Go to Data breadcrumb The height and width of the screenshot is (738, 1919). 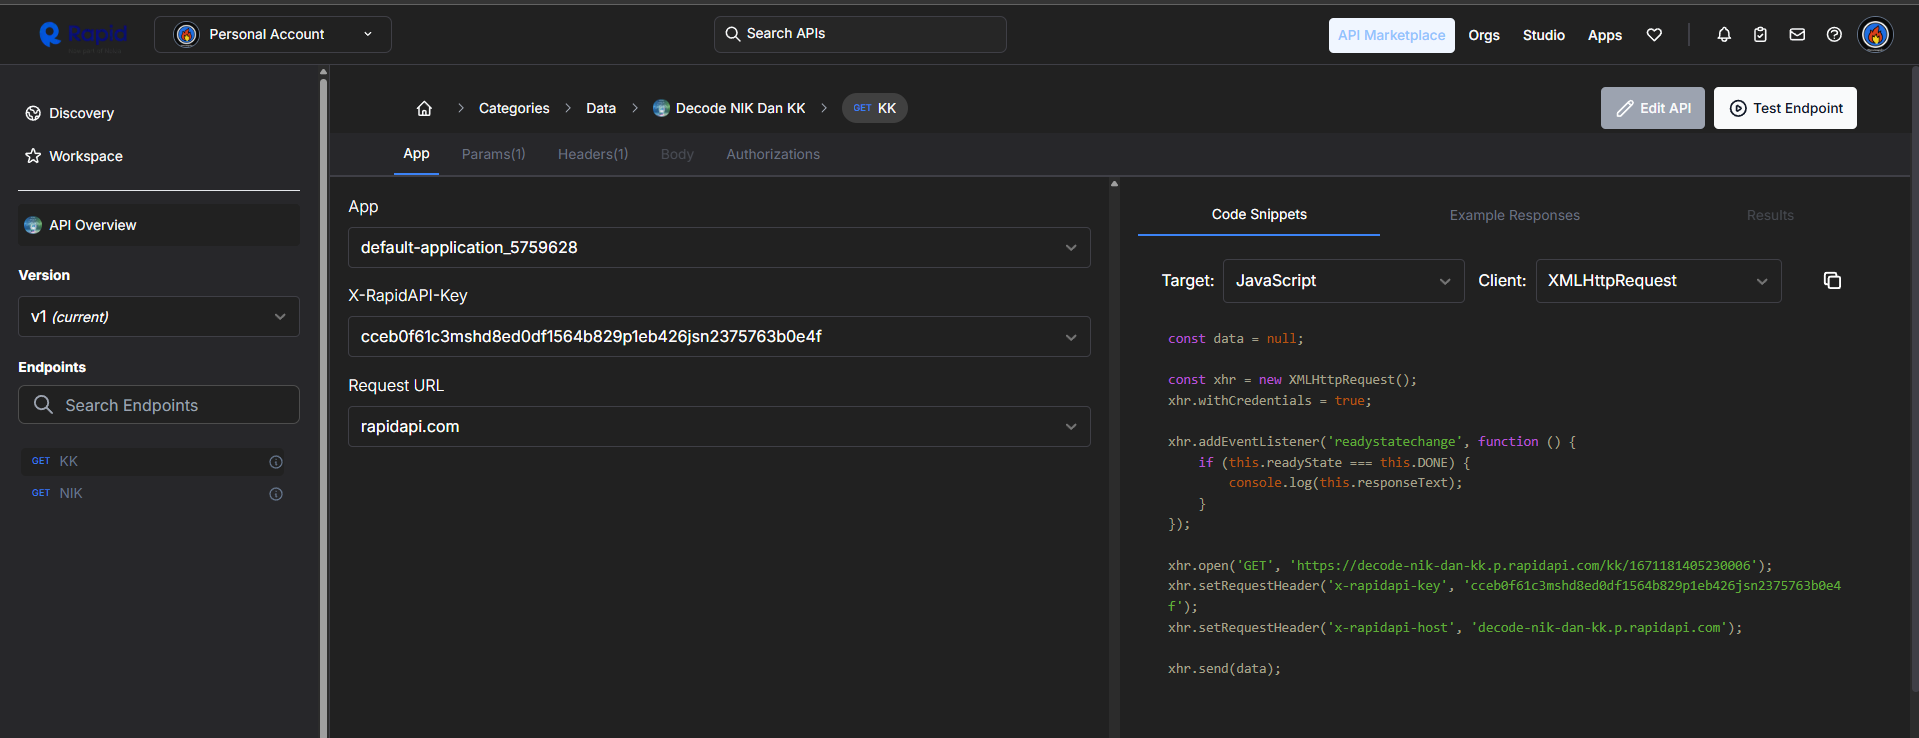point(601,108)
